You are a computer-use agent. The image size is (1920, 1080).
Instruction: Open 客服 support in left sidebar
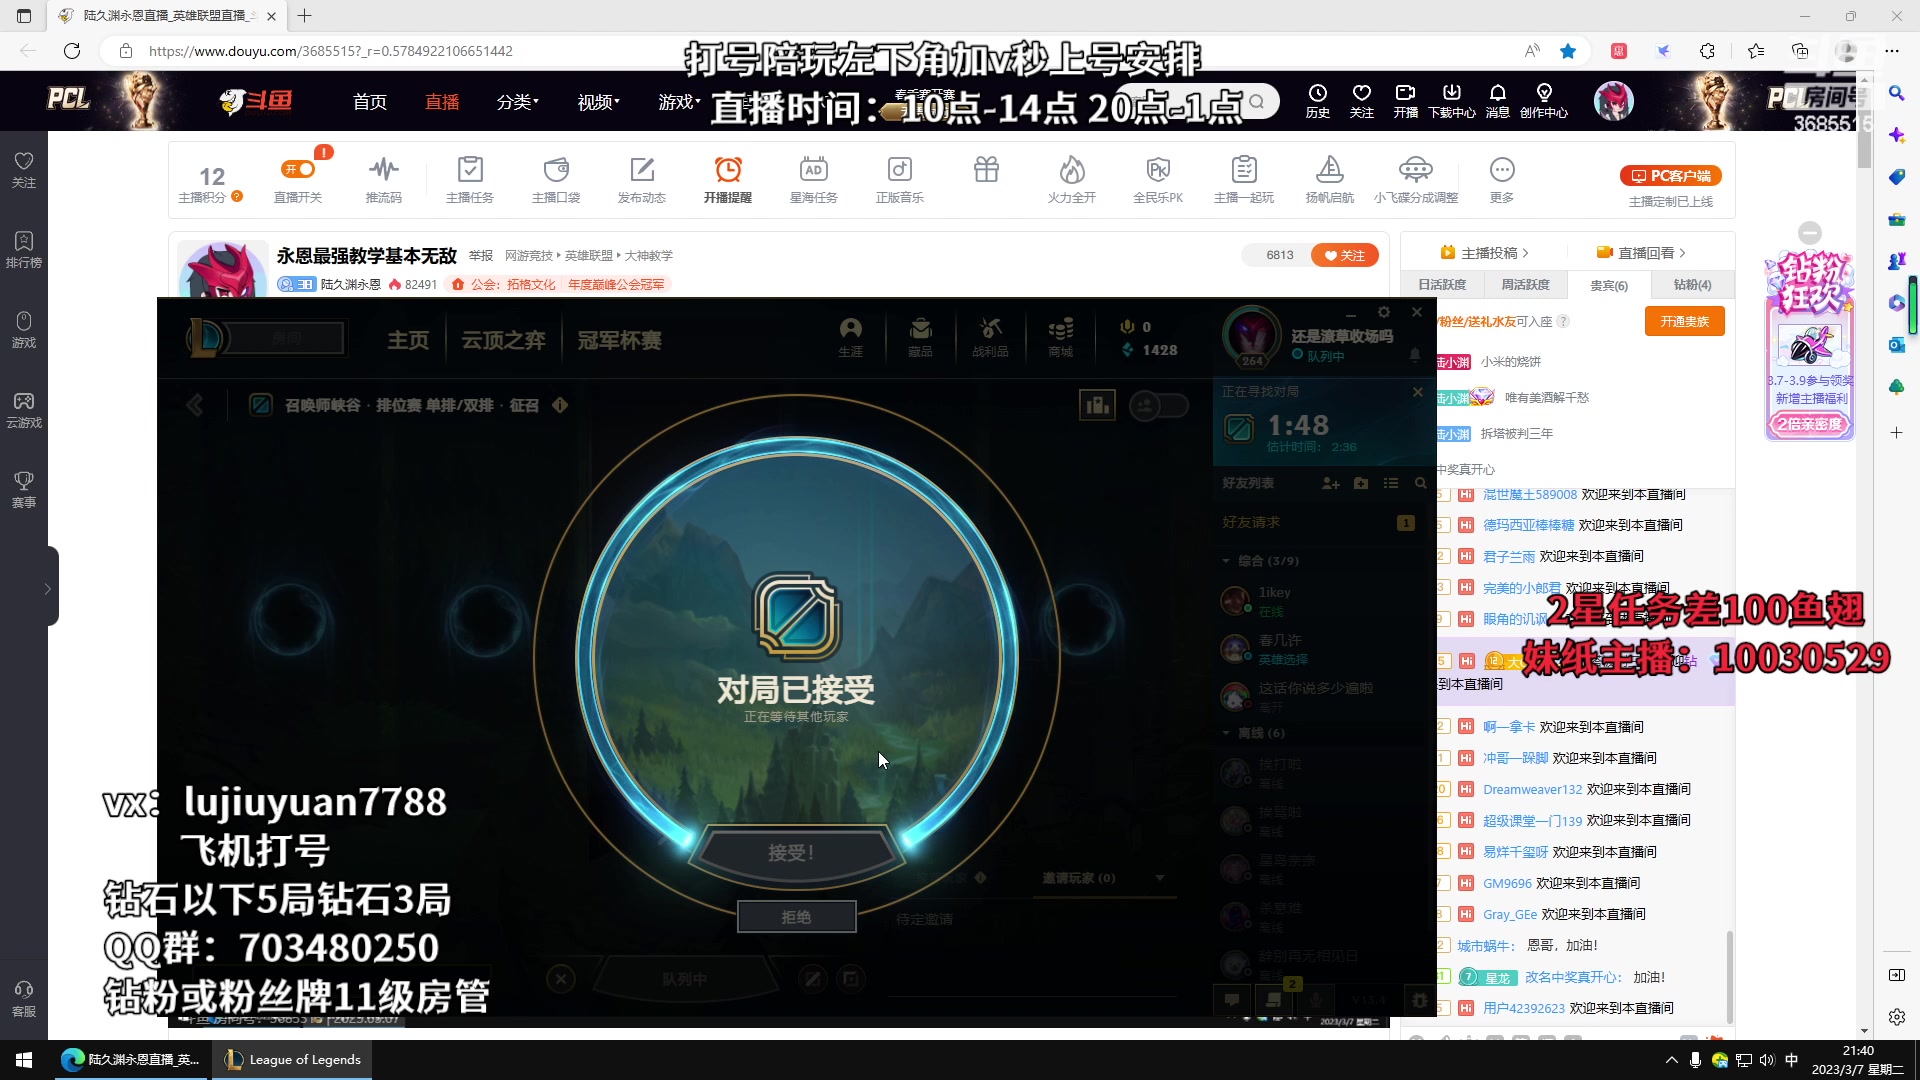(x=24, y=999)
